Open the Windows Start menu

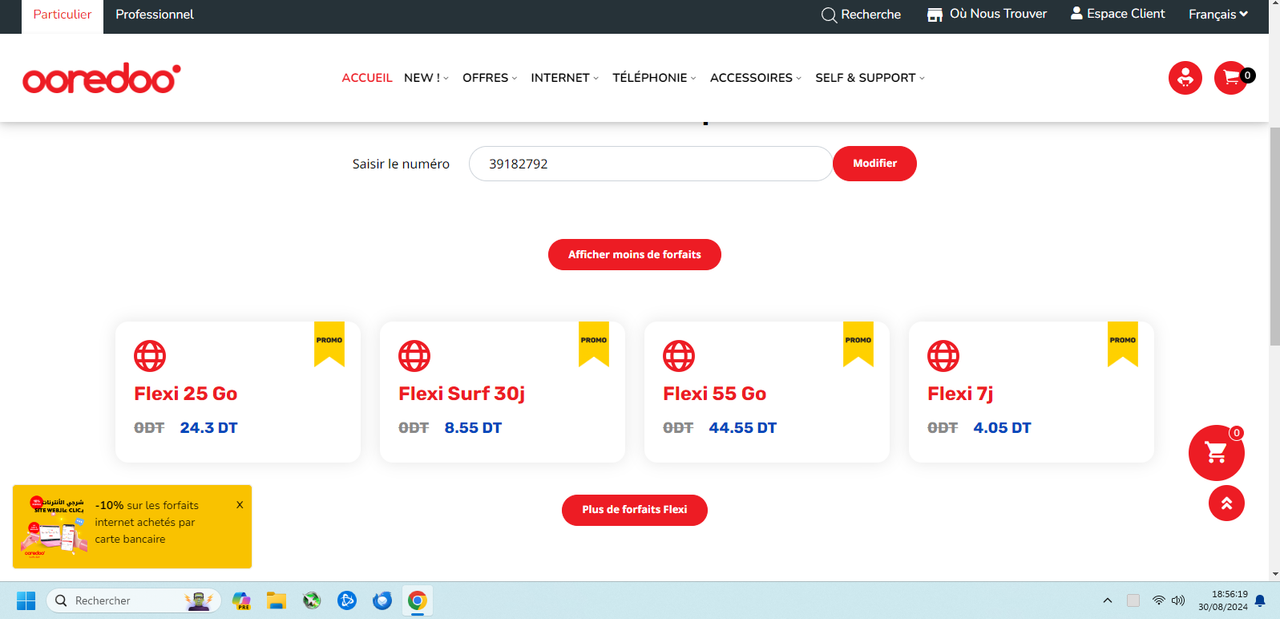(x=26, y=600)
